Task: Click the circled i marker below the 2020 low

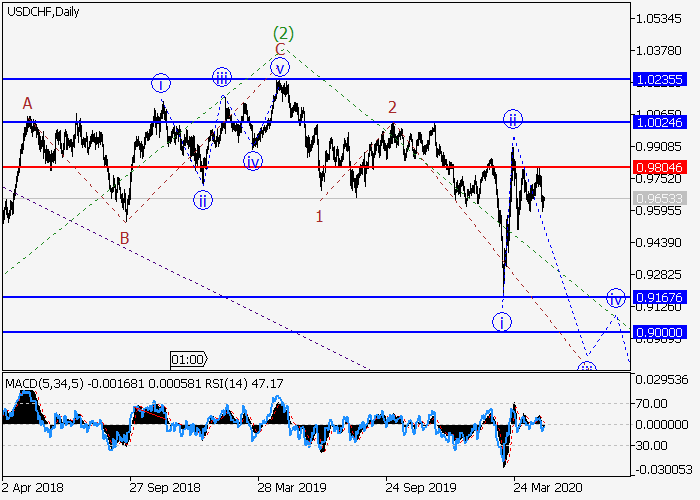Action: (502, 321)
